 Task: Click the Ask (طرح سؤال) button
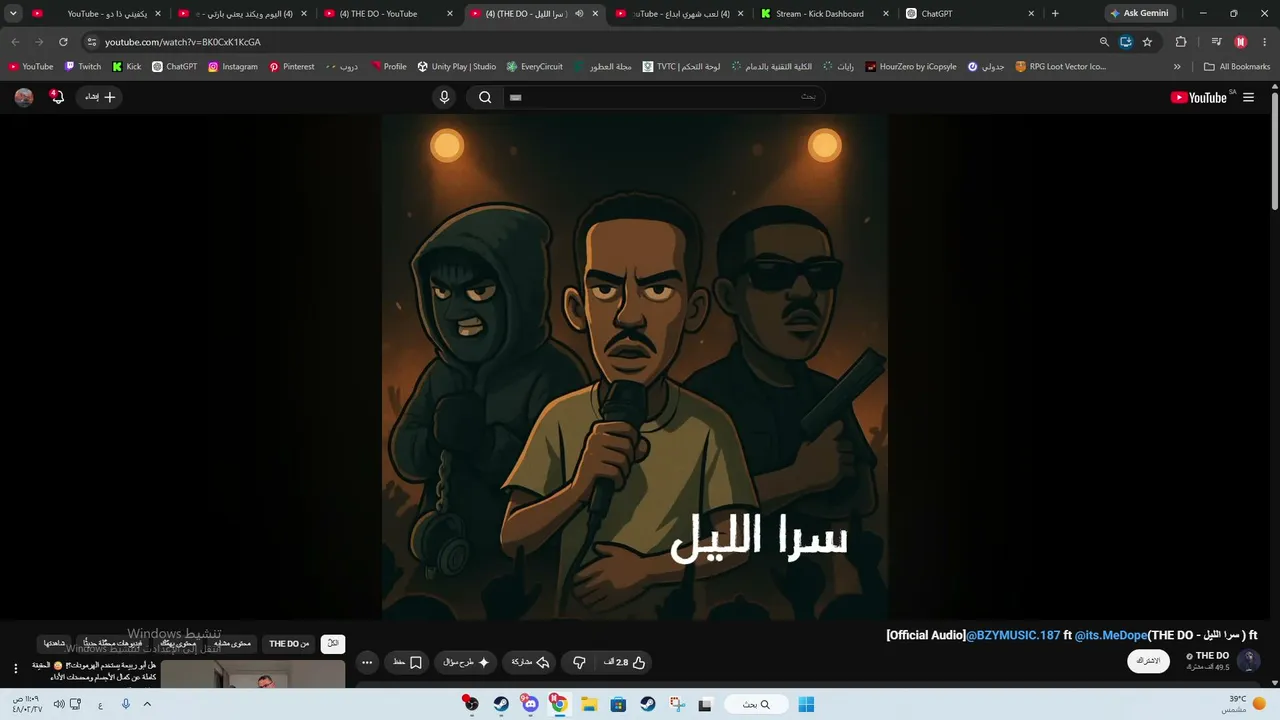[467, 662]
